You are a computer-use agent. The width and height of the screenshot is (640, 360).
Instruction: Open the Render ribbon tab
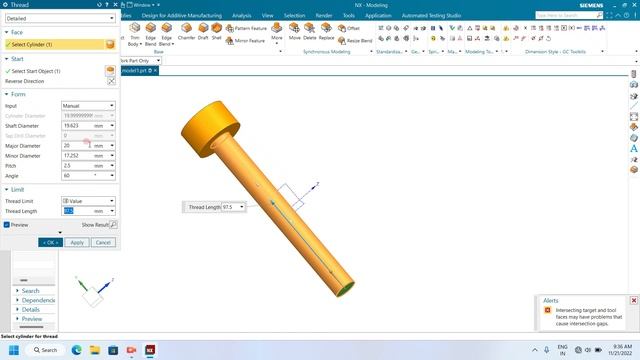click(x=324, y=16)
